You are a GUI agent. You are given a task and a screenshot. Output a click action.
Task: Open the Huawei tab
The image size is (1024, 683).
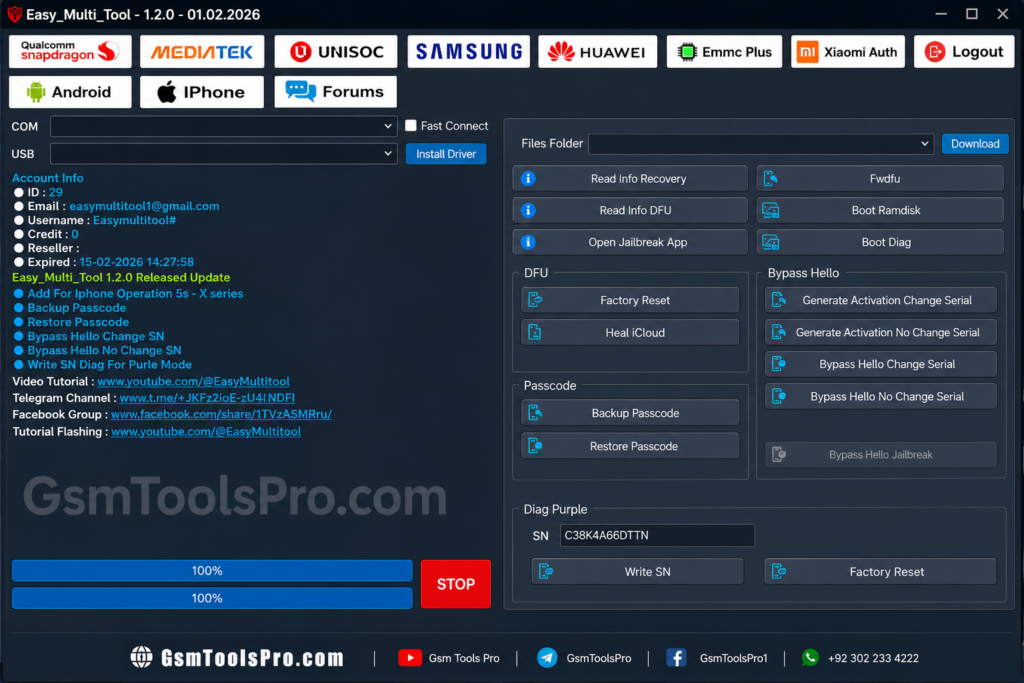point(597,52)
